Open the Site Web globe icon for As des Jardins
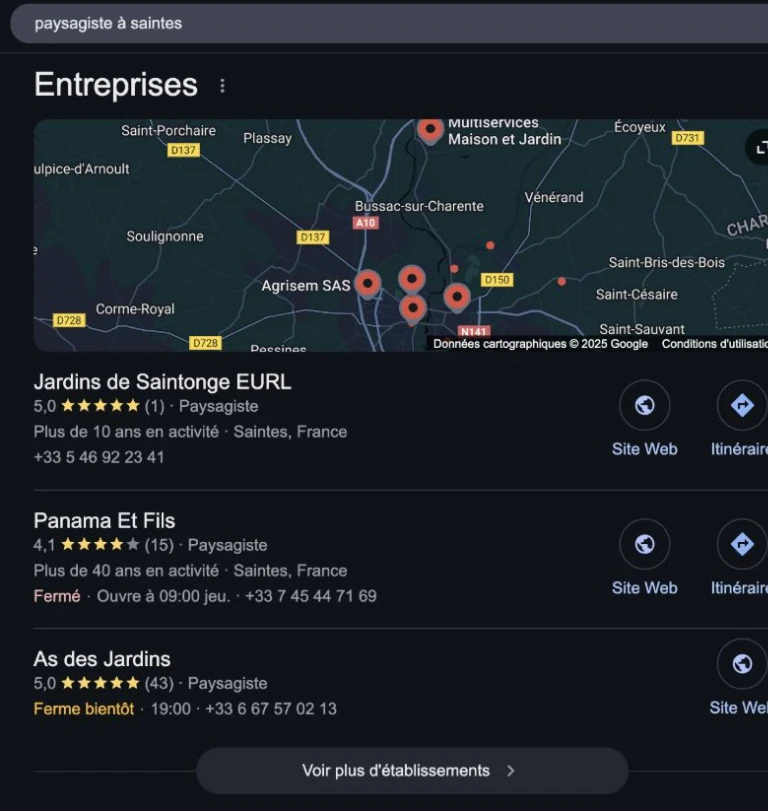The image size is (768, 811). [742, 664]
